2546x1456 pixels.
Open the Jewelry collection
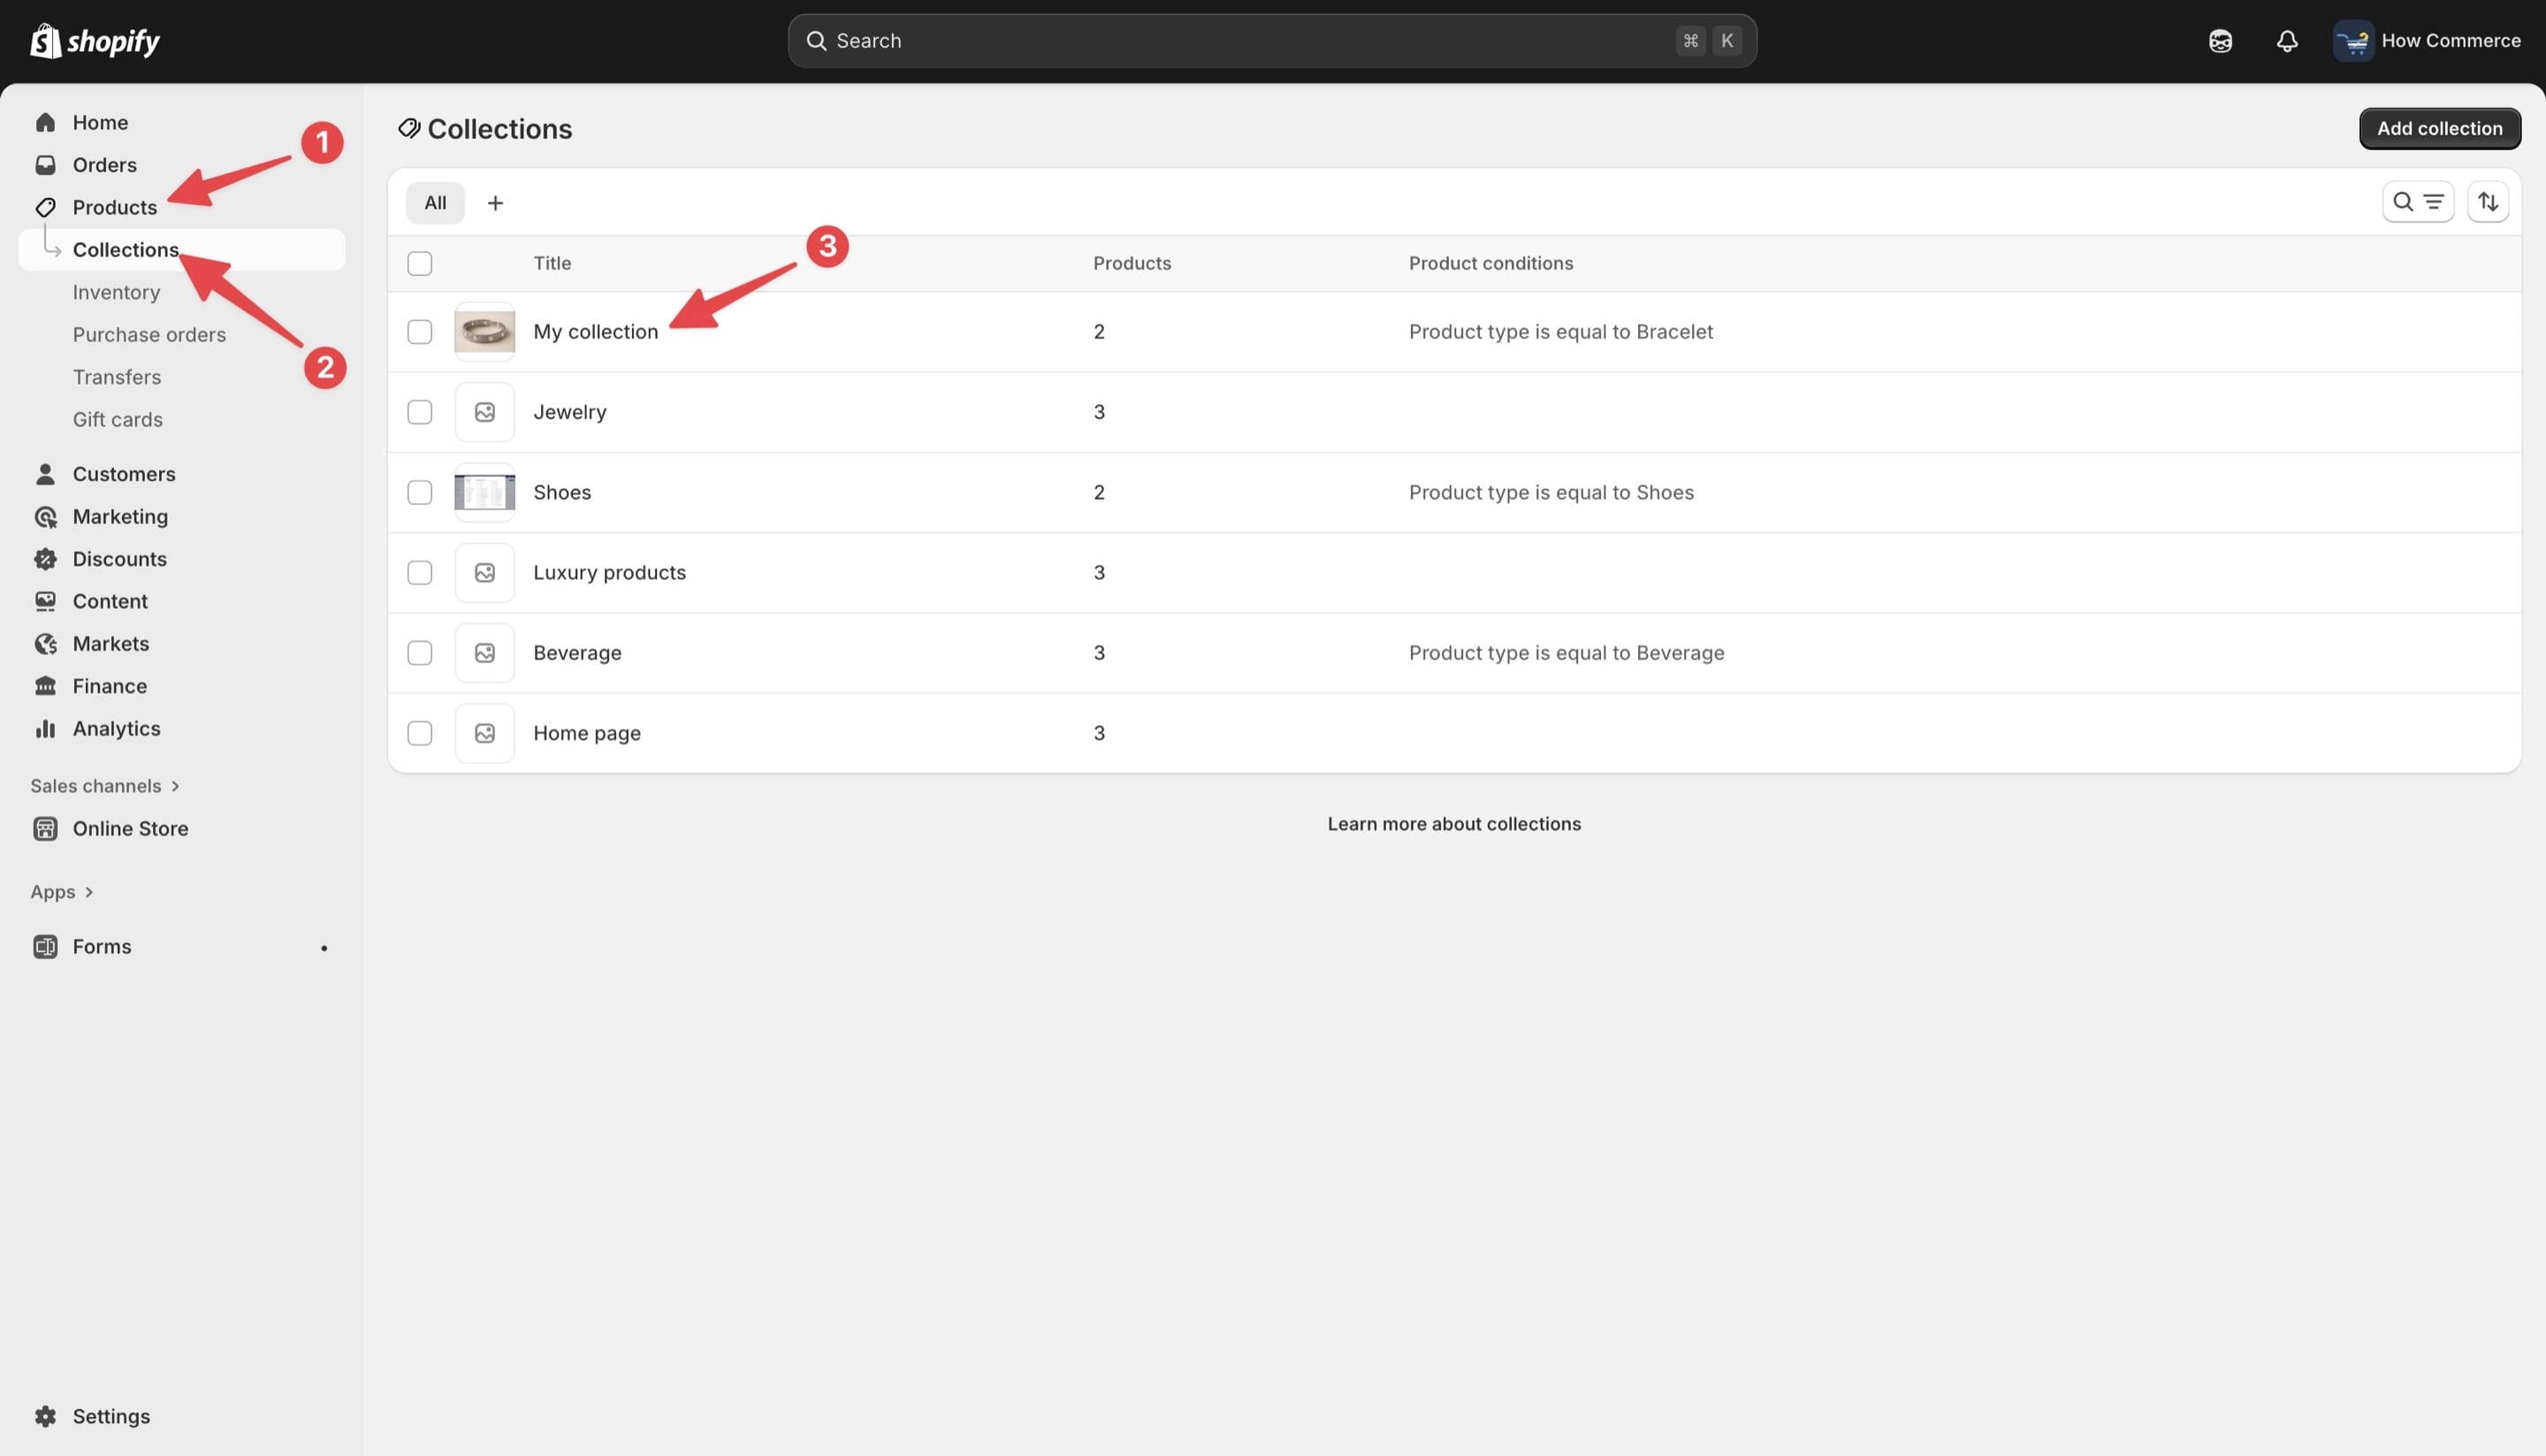coord(570,412)
